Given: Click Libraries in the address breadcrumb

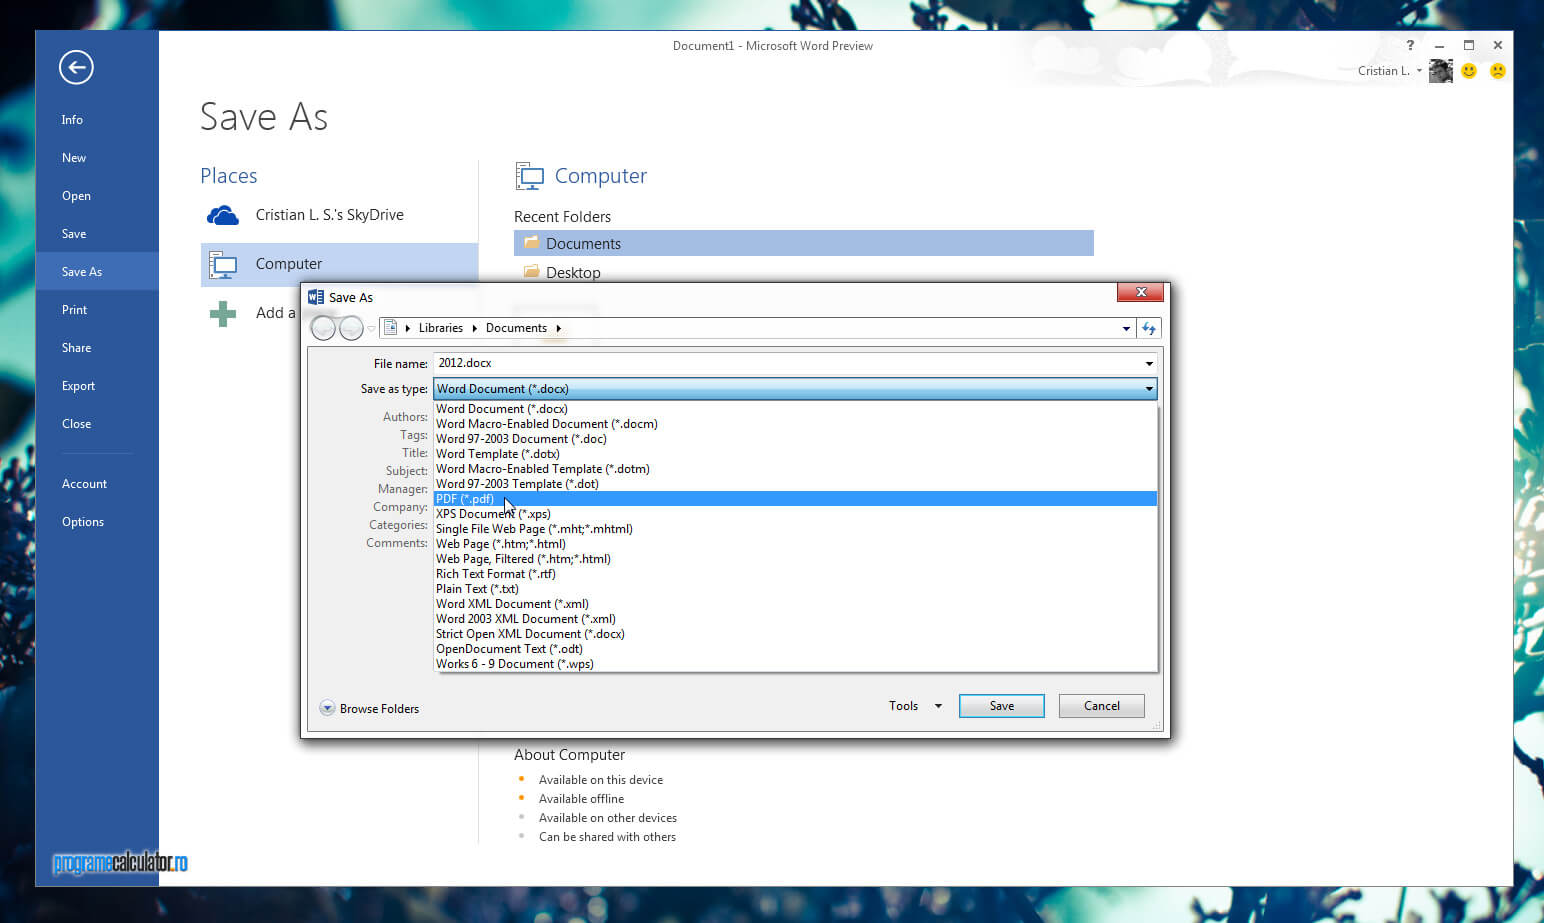Looking at the screenshot, I should [x=440, y=328].
